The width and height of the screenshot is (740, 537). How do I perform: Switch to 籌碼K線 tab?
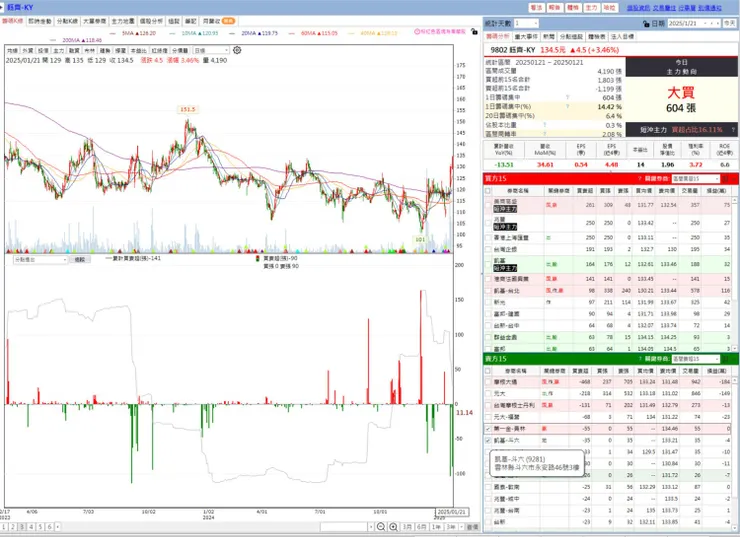(12, 21)
